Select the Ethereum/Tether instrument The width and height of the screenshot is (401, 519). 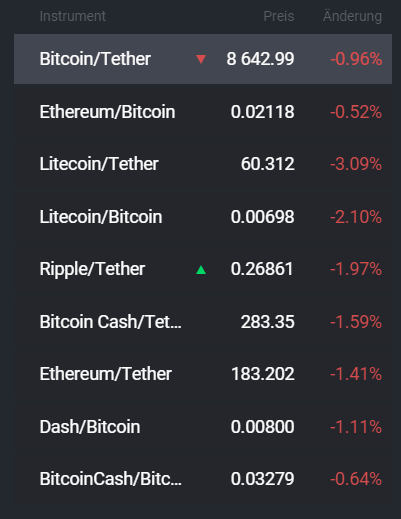click(203, 374)
